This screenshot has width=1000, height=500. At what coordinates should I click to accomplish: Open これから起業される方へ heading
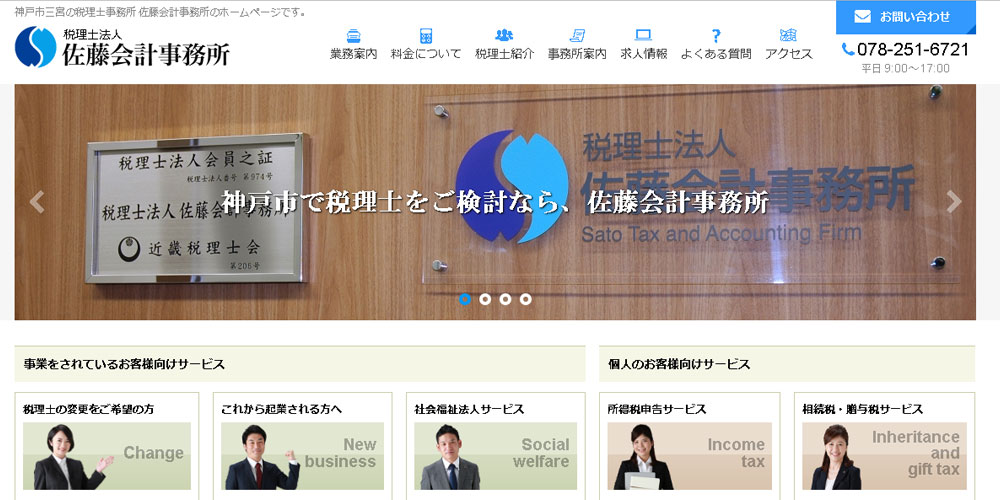click(281, 409)
